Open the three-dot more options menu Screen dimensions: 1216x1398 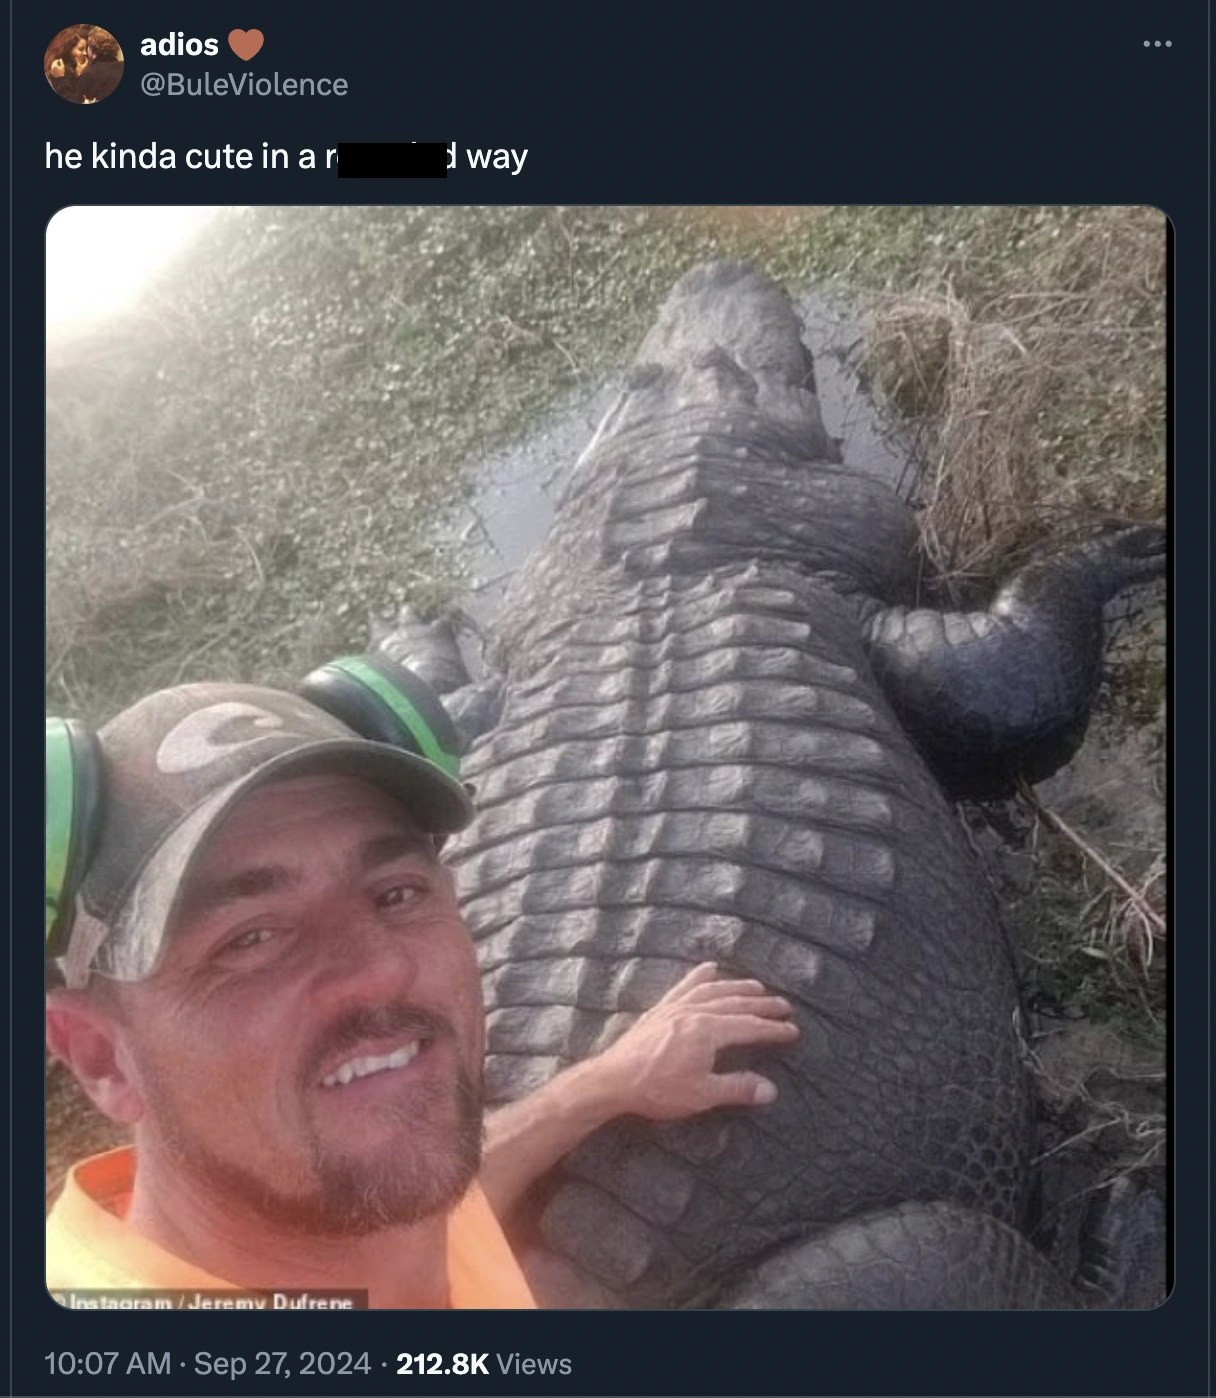click(1157, 44)
